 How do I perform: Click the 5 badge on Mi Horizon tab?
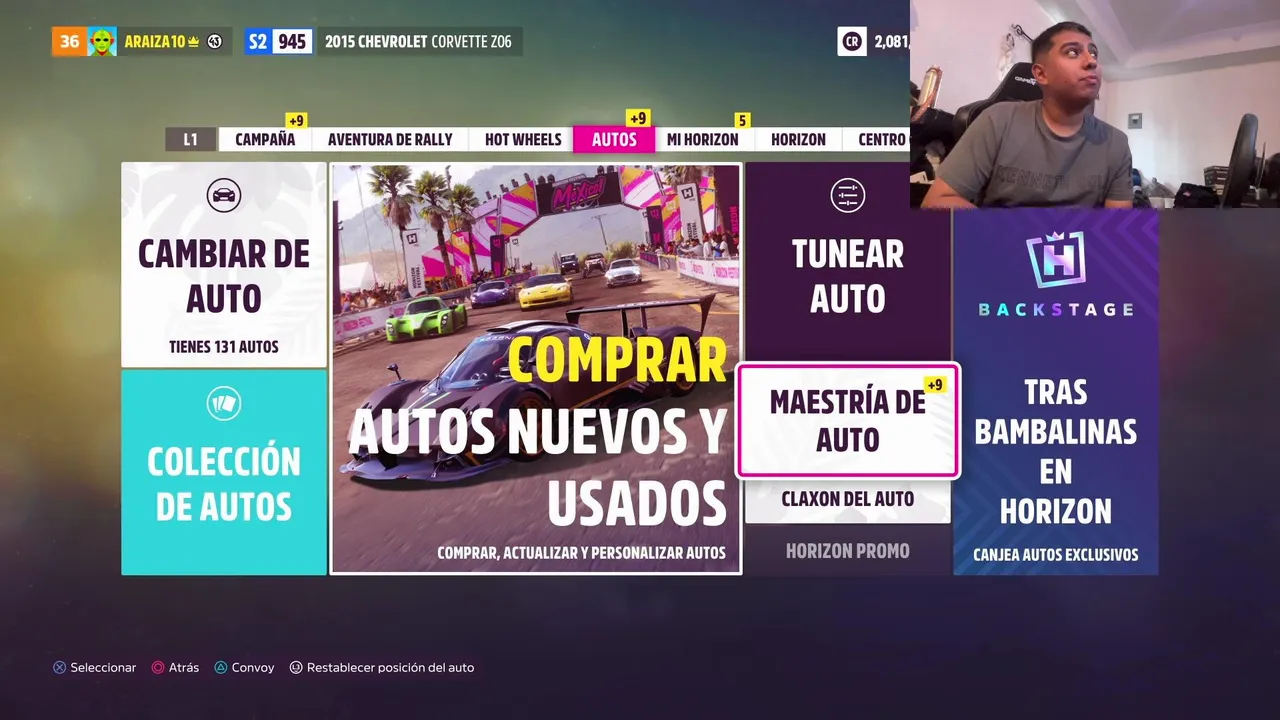click(742, 120)
